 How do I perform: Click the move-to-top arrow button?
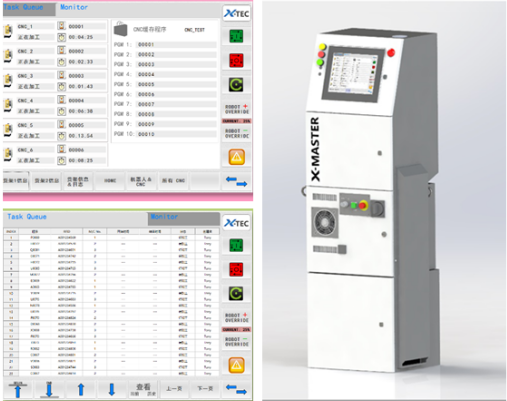pyautogui.click(x=18, y=389)
